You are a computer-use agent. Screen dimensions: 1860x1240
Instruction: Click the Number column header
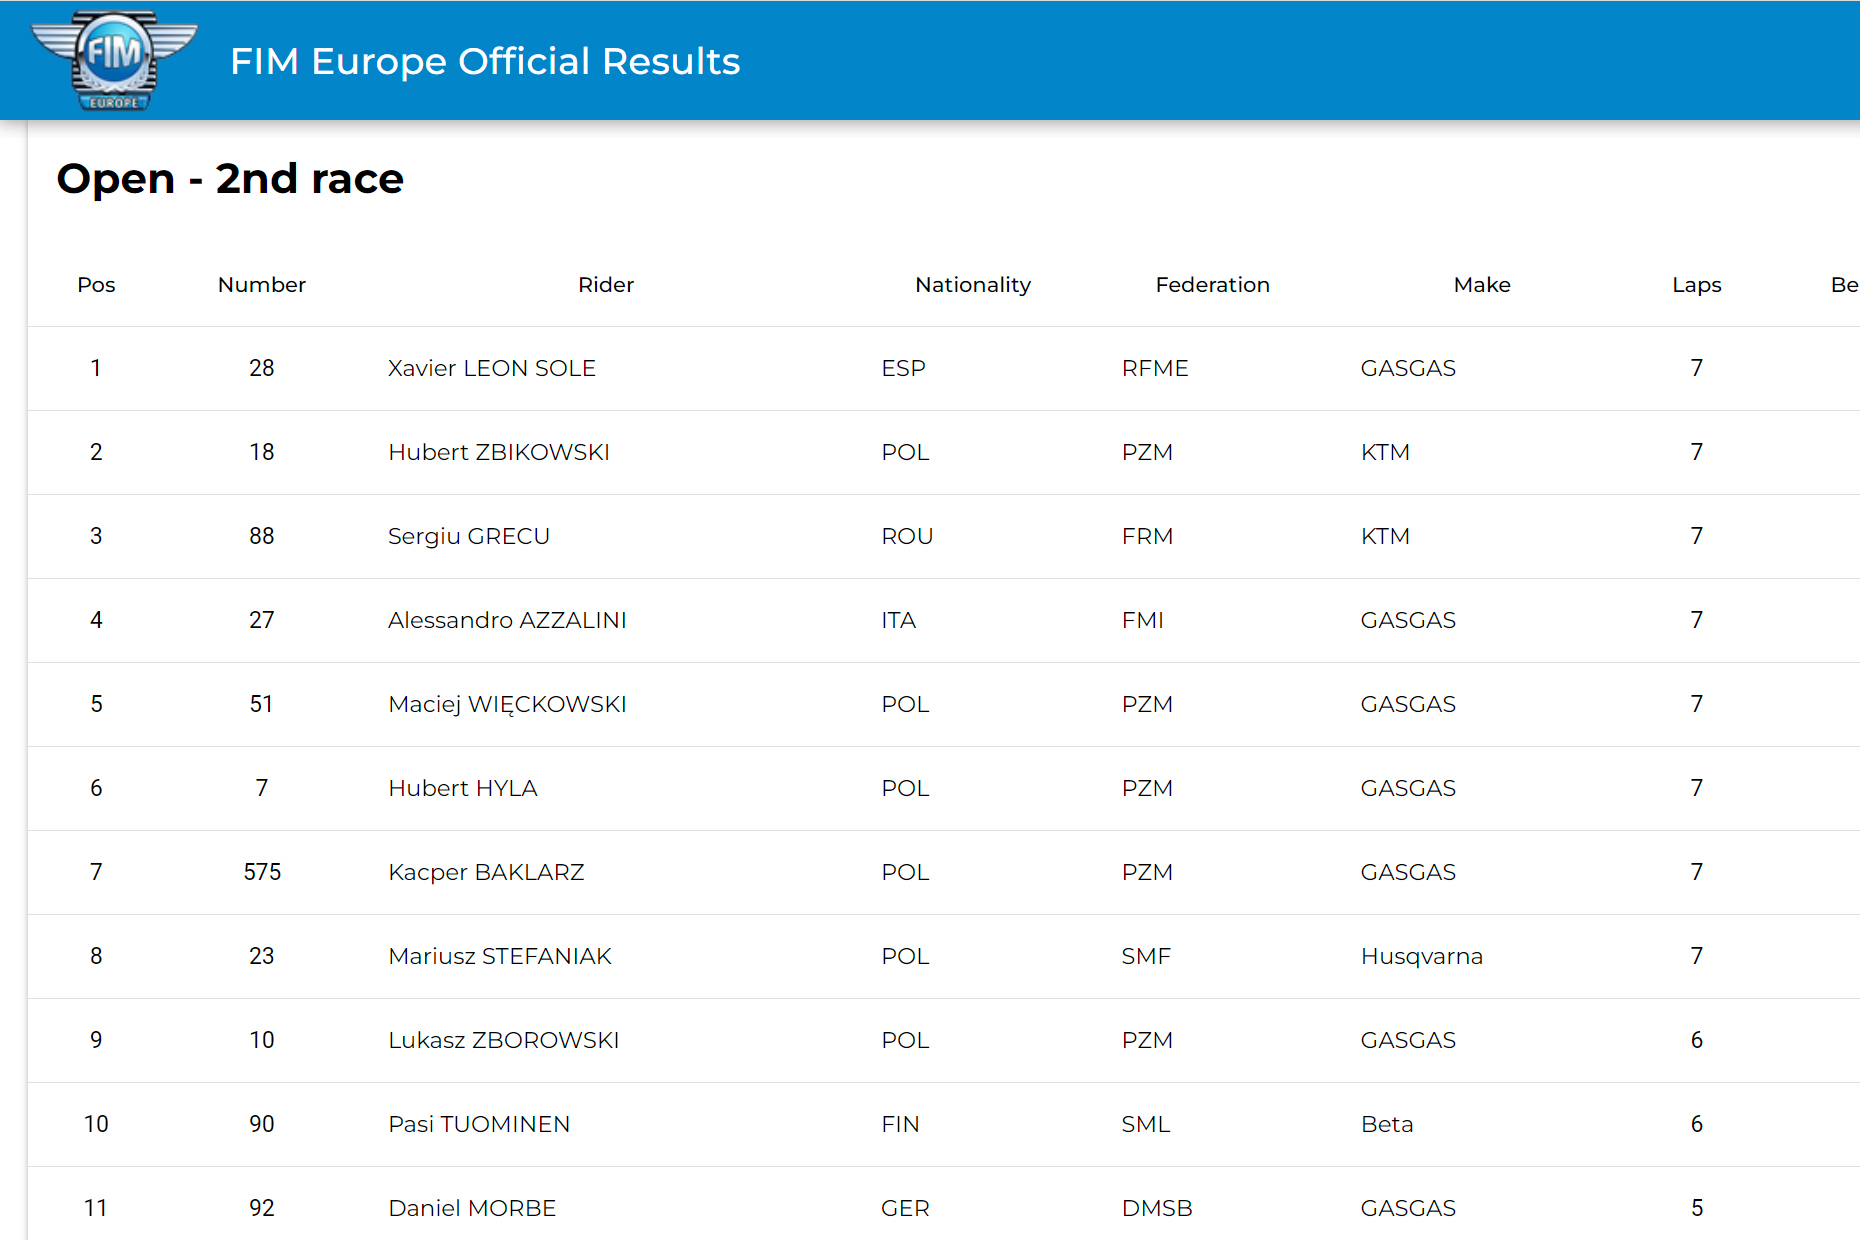pos(262,285)
